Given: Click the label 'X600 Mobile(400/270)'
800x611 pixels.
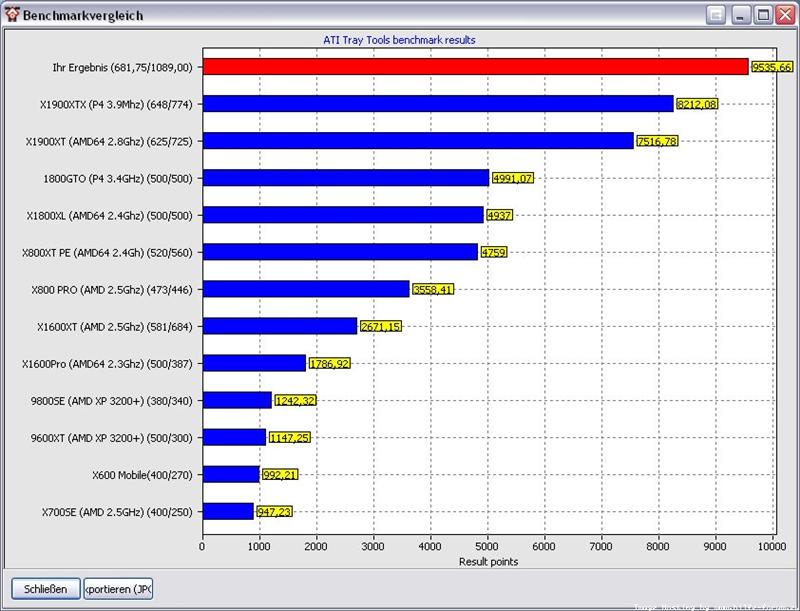Looking at the screenshot, I should [142, 475].
